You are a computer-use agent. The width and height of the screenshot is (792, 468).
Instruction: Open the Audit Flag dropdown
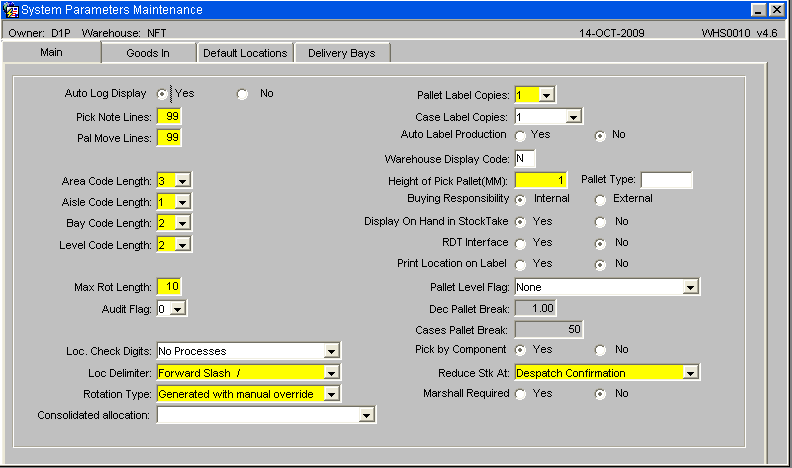[x=178, y=309]
